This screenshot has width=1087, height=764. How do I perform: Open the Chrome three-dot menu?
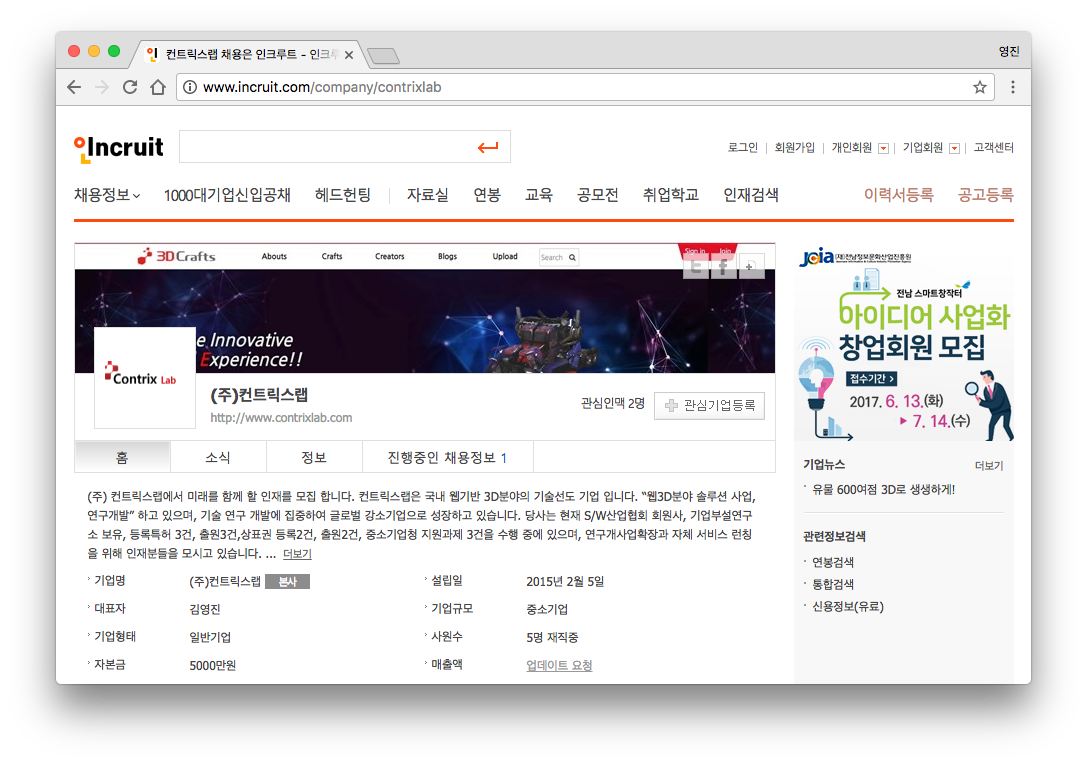pyautogui.click(x=1013, y=87)
